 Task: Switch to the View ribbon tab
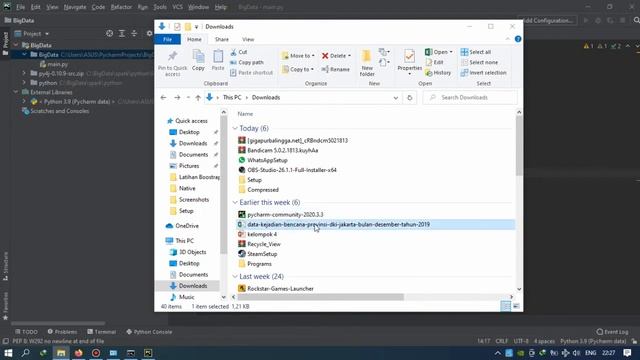248,39
